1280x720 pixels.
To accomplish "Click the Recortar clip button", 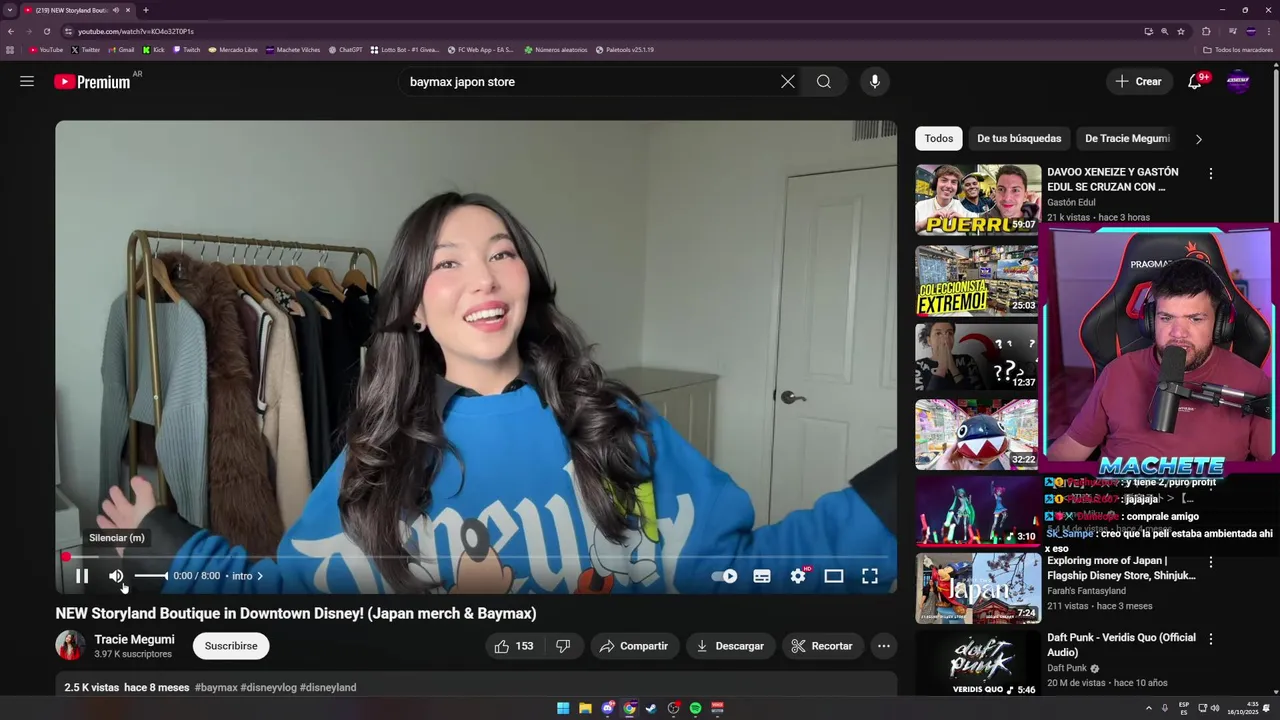I will coord(822,646).
